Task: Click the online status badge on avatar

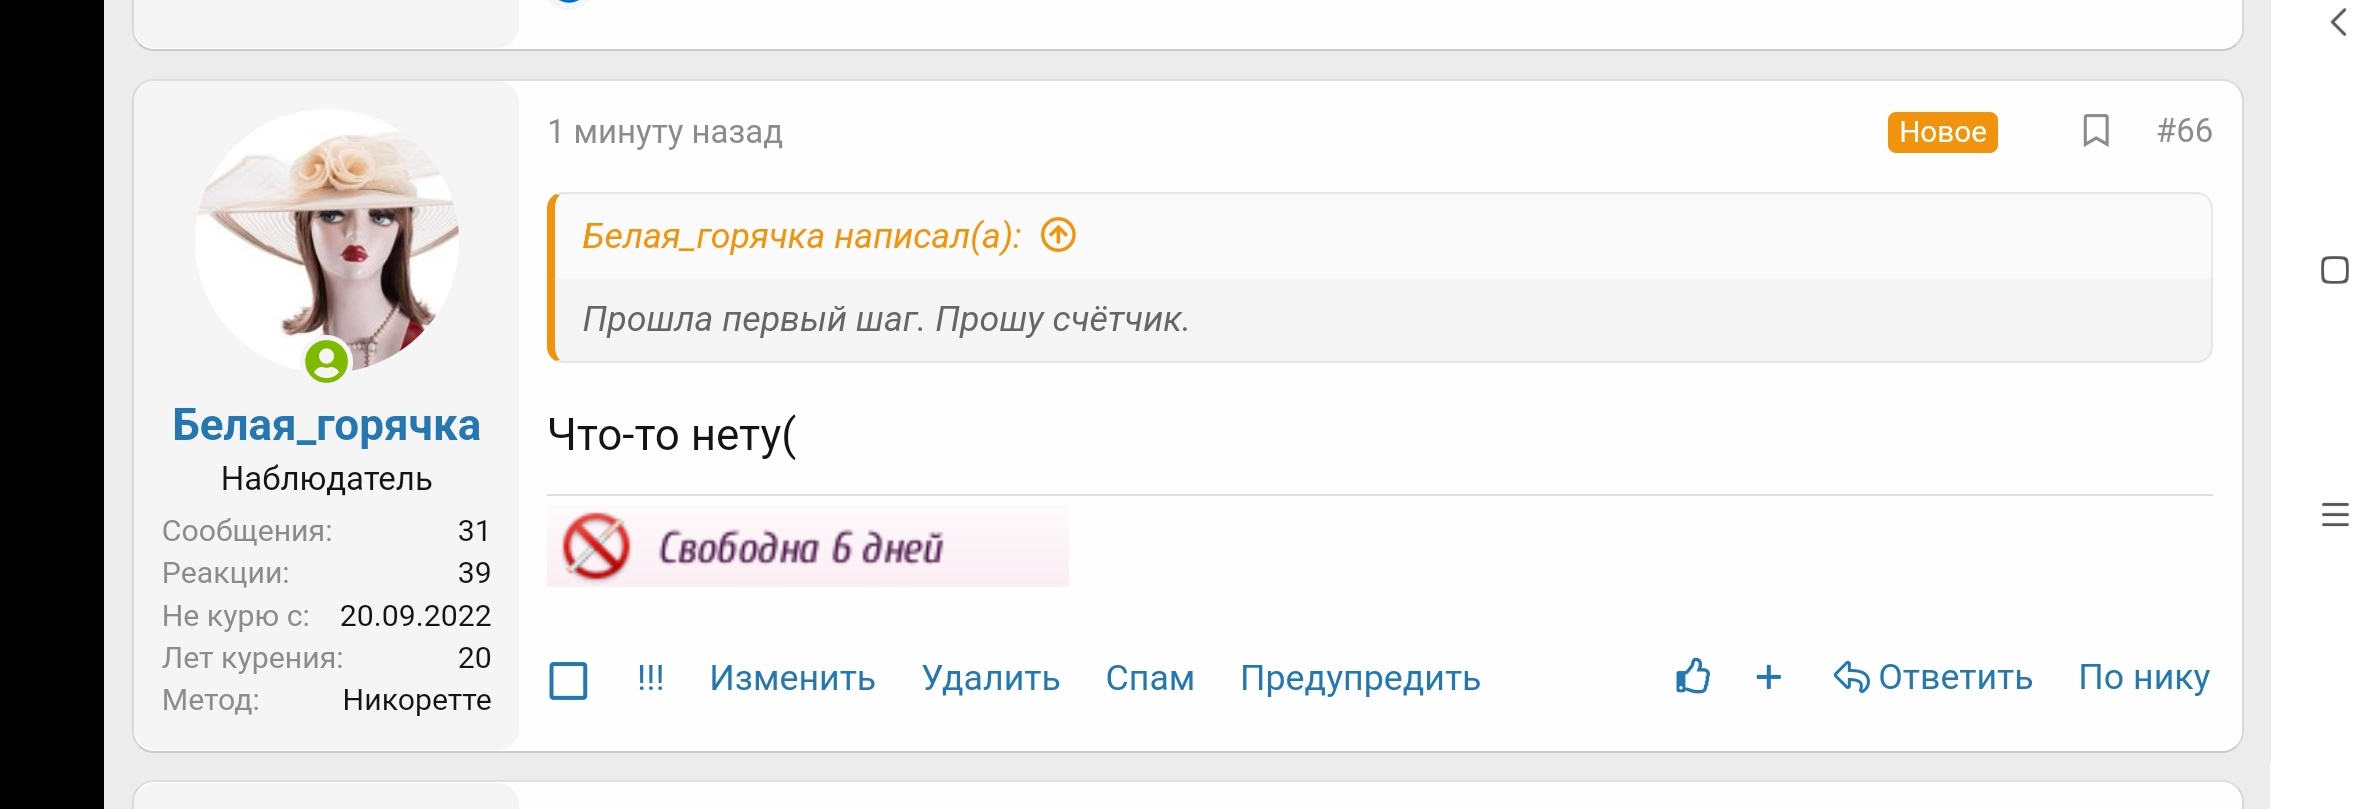Action: [x=326, y=361]
